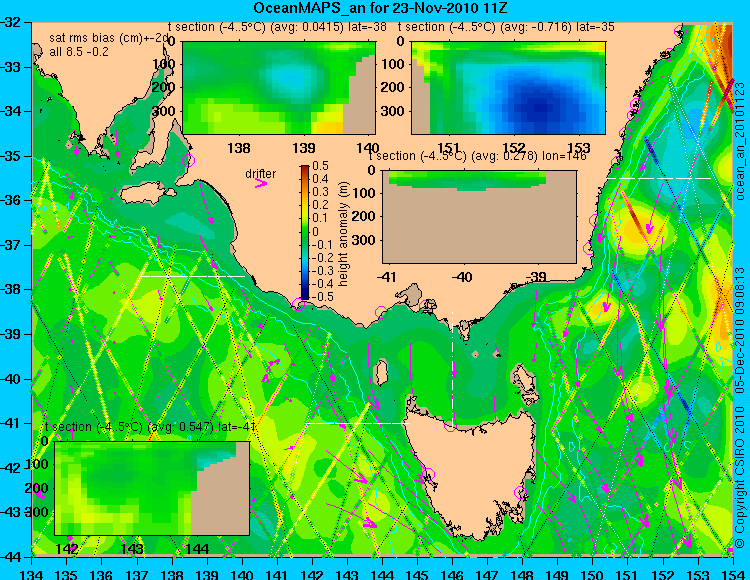Click the magenta circle marker on Tasmania's east coast

[520, 492]
